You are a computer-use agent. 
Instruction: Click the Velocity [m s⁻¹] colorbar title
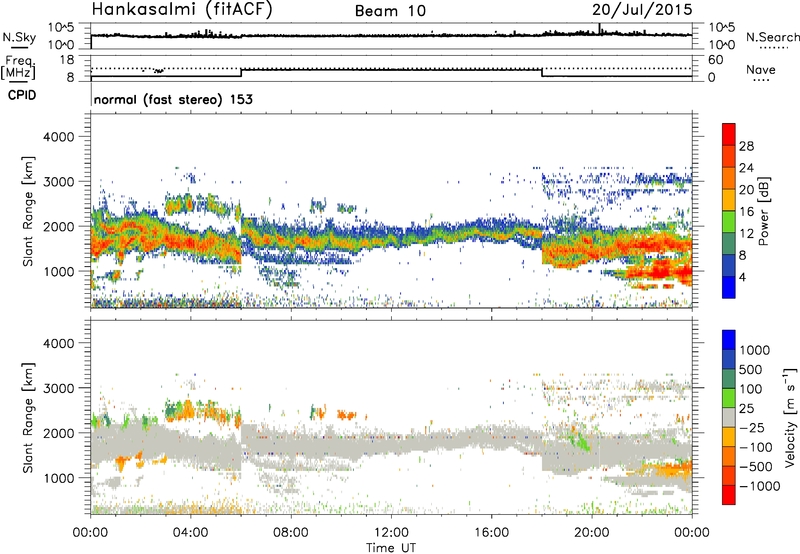tap(790, 417)
